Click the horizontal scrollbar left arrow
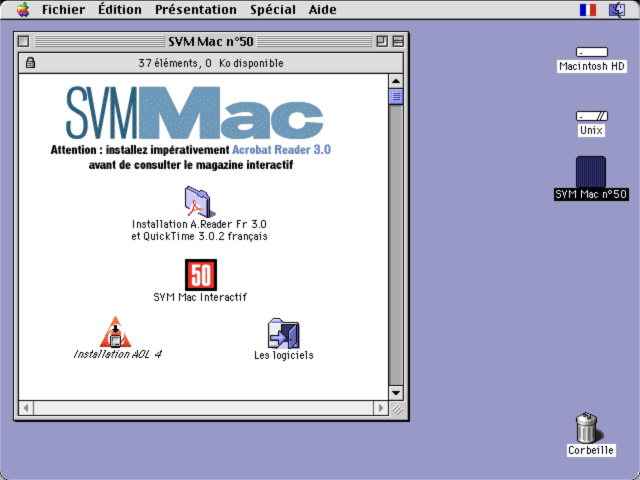 click(26, 408)
